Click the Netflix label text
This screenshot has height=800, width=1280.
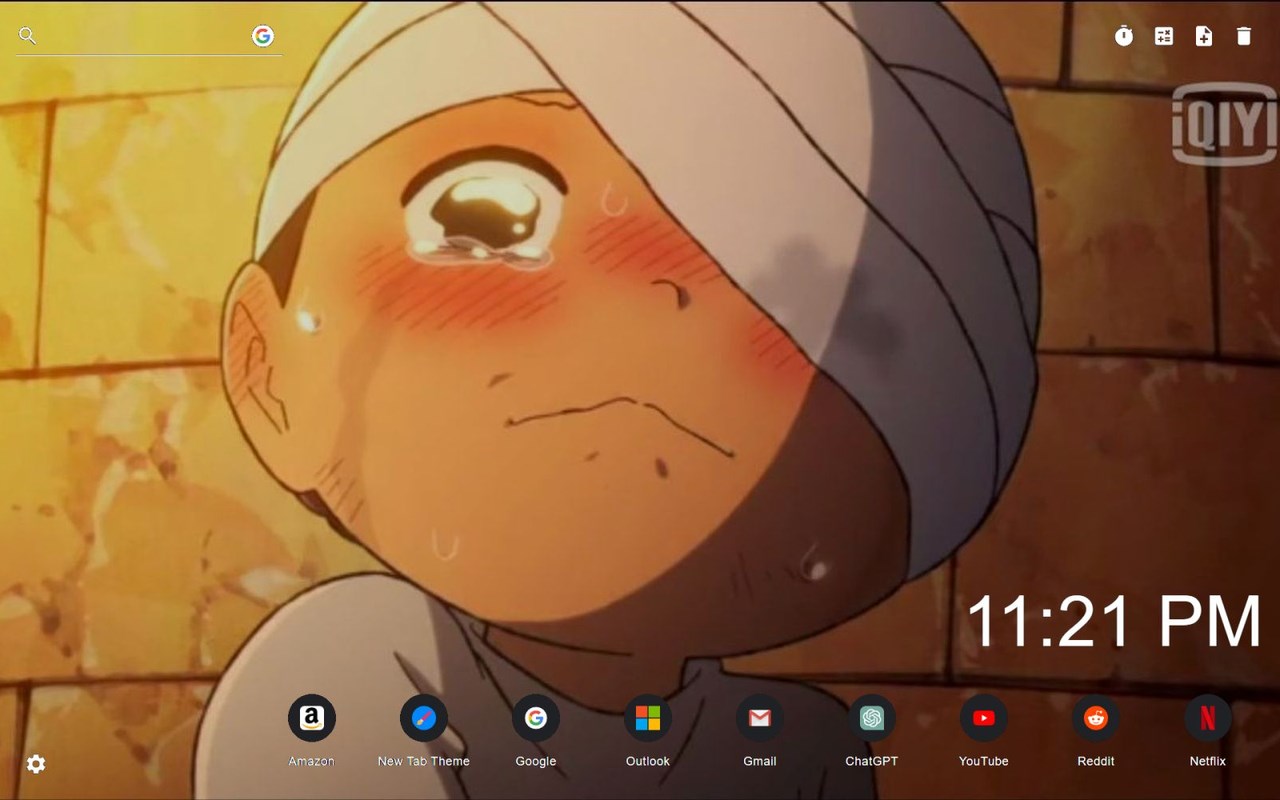pos(1208,761)
